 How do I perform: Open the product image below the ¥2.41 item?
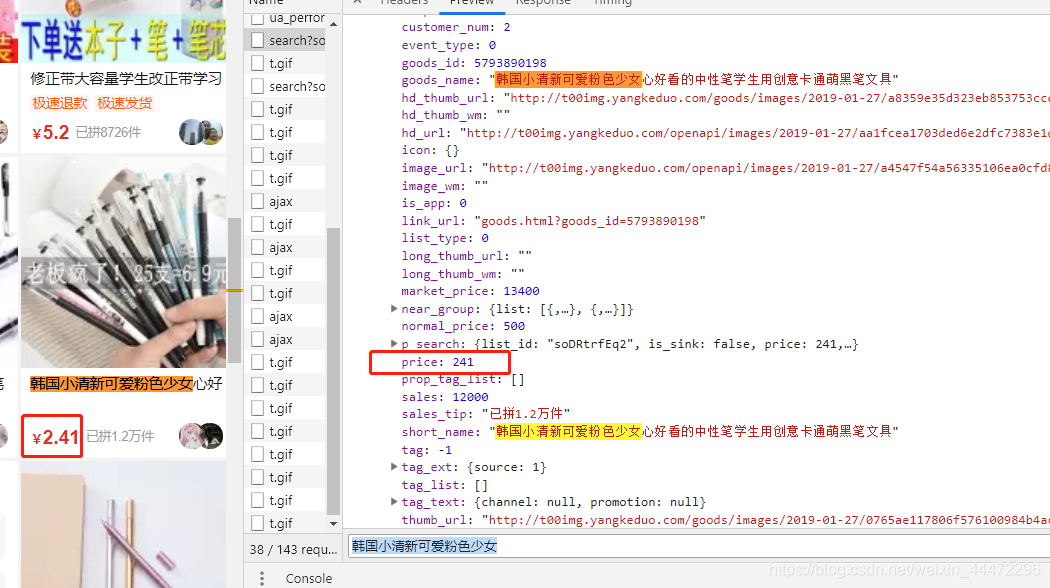123,525
